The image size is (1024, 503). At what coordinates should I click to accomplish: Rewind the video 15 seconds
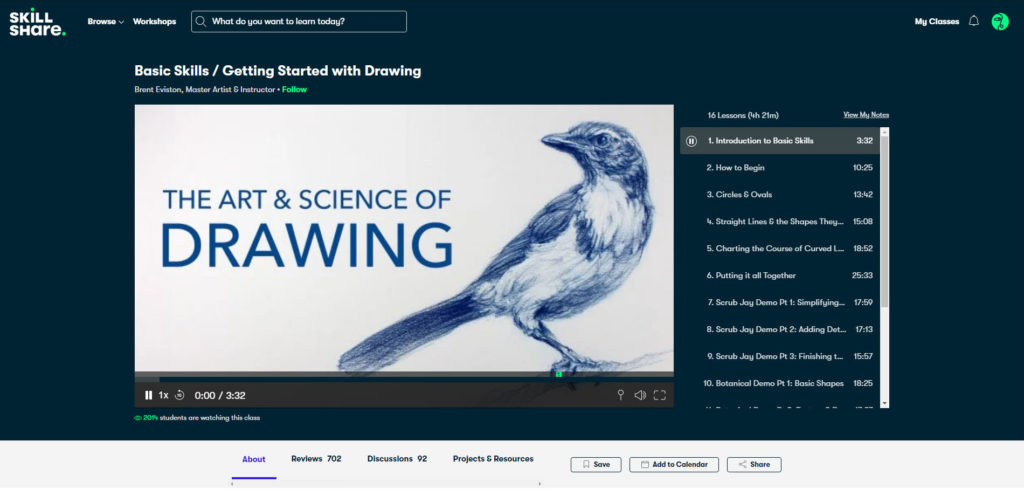coord(180,395)
